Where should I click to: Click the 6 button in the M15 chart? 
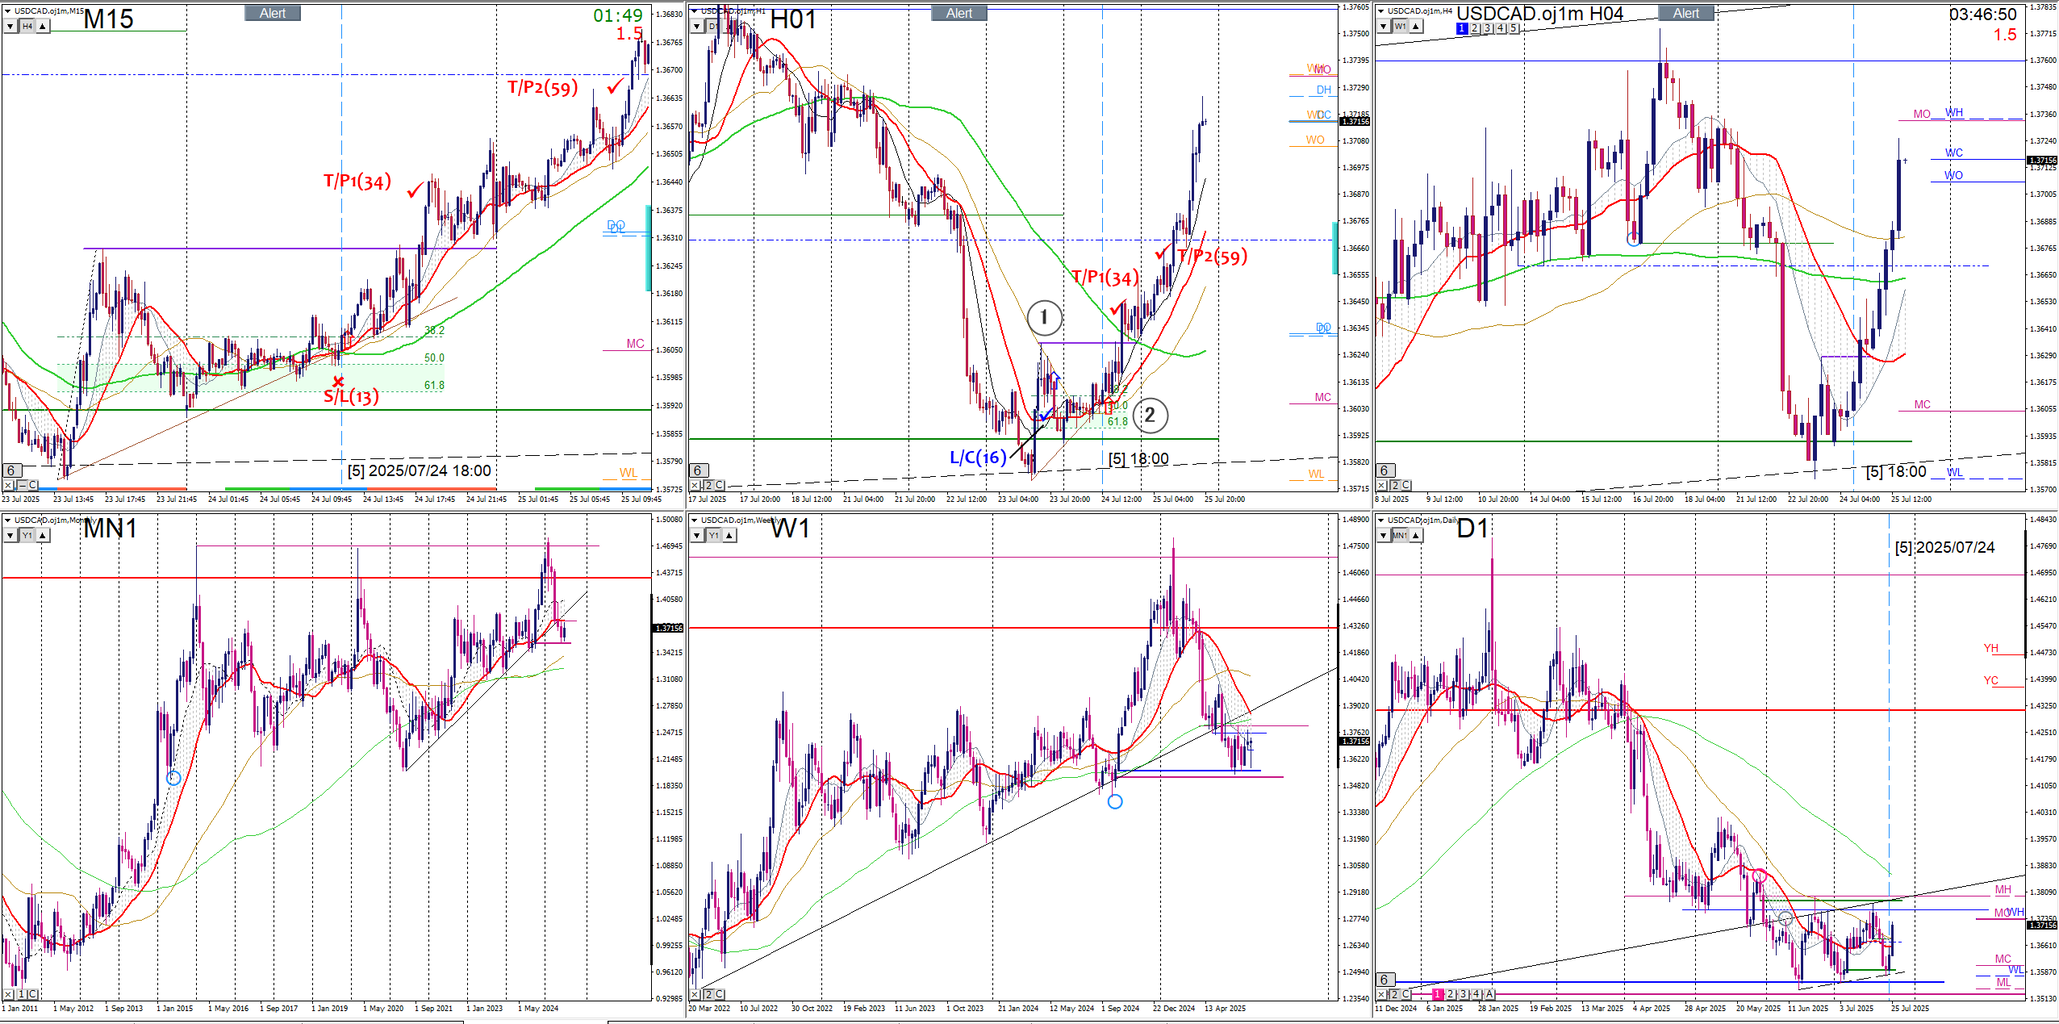11,470
